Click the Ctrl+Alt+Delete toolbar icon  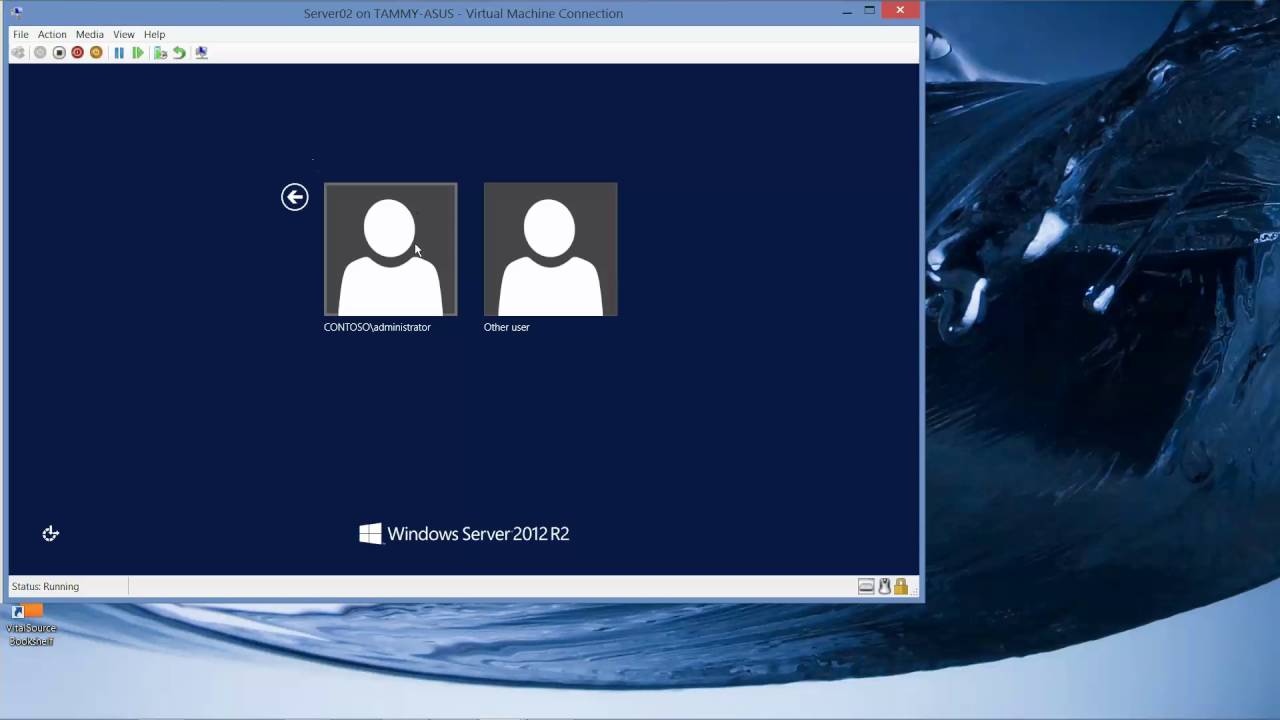(x=18, y=53)
